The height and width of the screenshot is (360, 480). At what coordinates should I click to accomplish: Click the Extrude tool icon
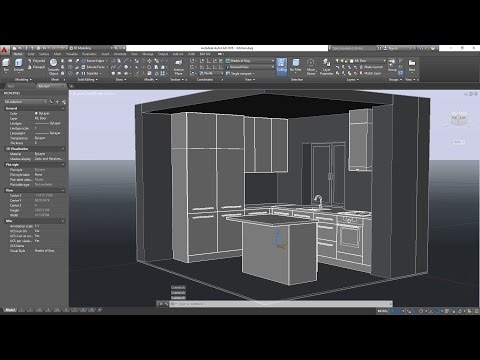(x=19, y=65)
